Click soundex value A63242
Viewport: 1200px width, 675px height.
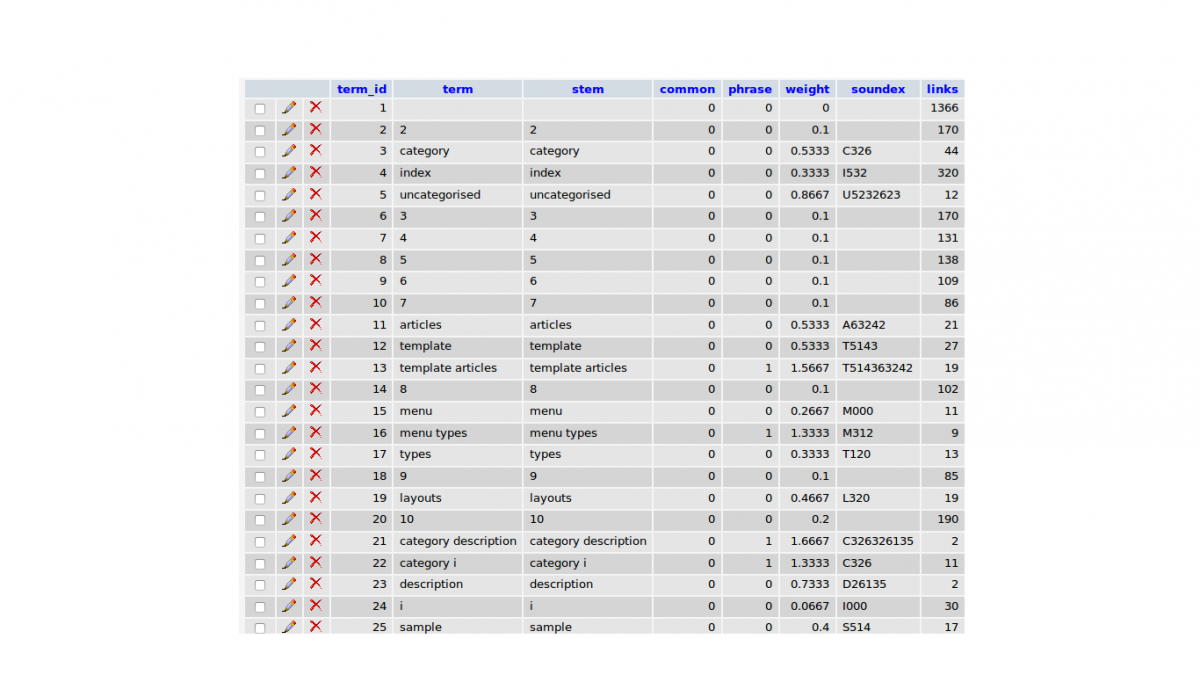[864, 325]
